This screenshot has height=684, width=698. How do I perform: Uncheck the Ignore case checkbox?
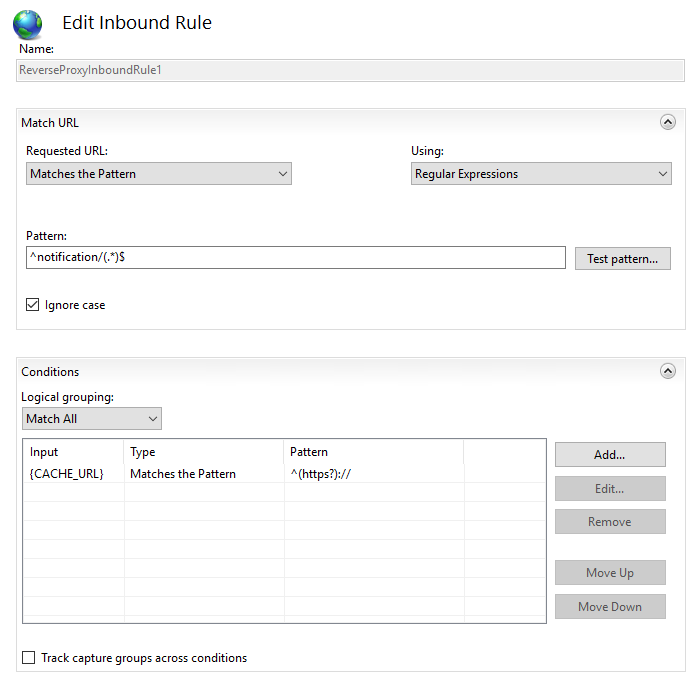33,305
